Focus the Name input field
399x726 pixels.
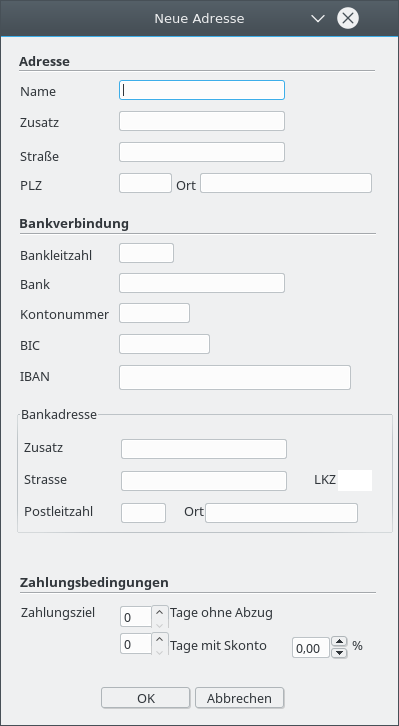pos(202,90)
